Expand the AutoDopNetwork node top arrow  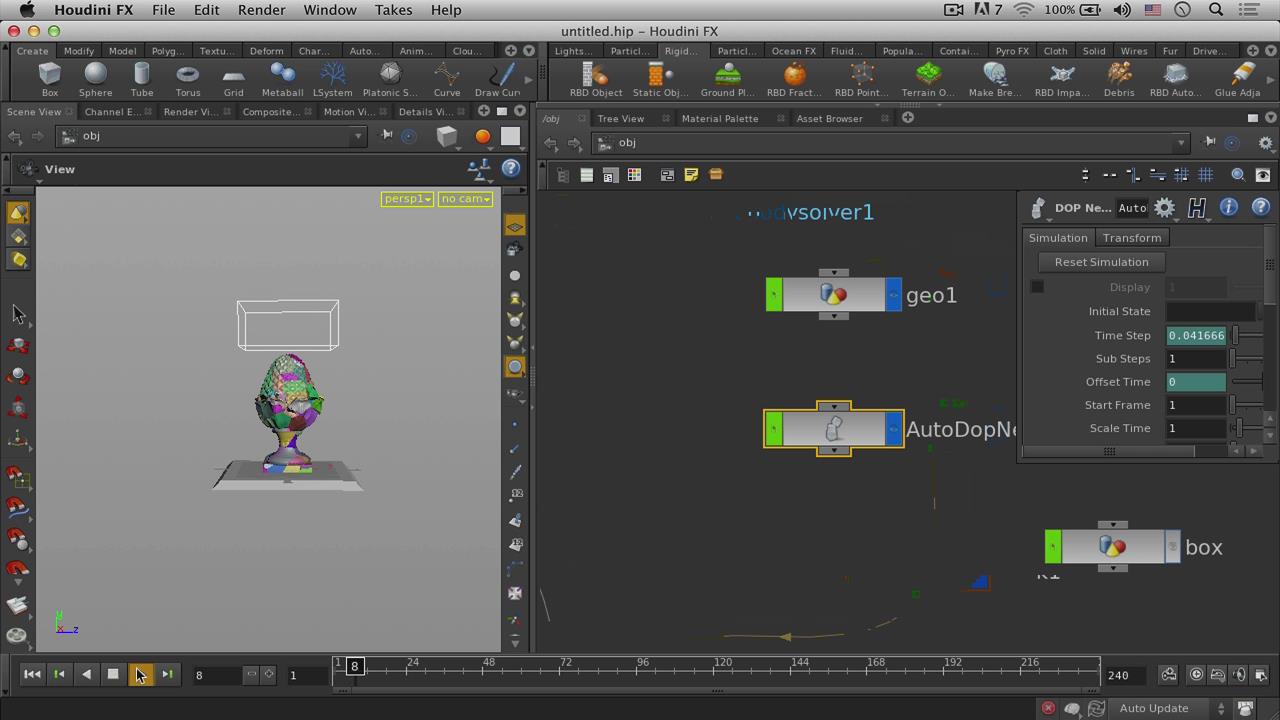click(x=833, y=407)
